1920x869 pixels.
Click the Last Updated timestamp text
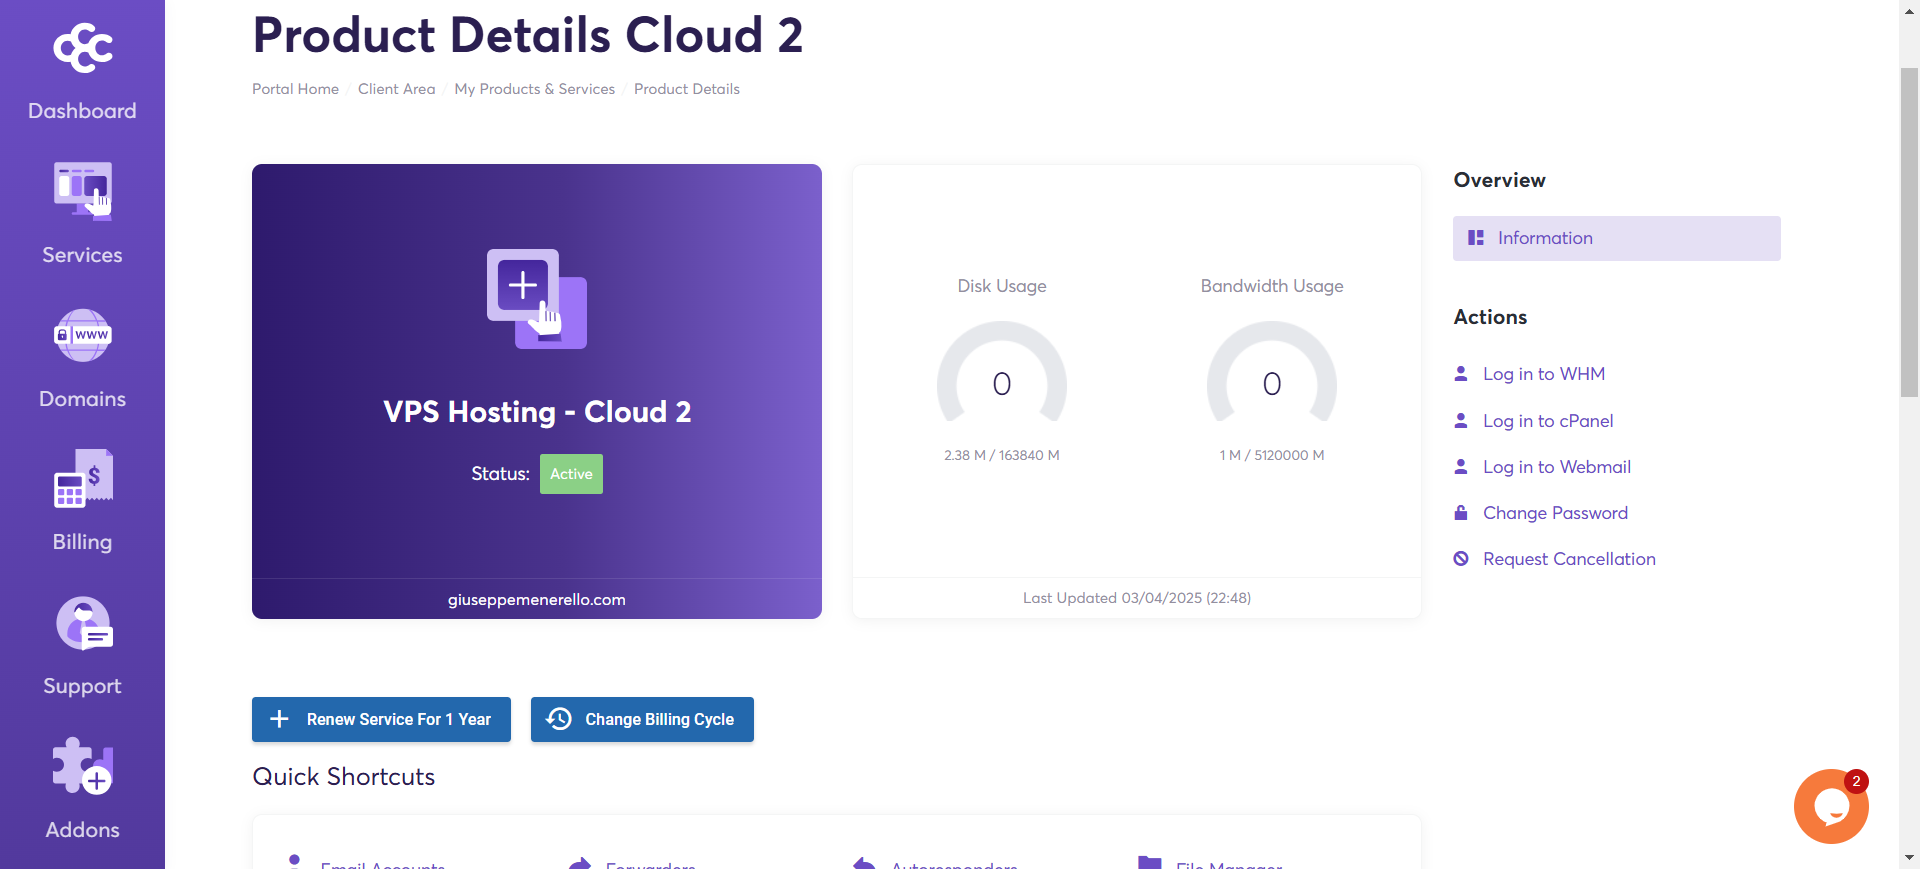pyautogui.click(x=1137, y=598)
